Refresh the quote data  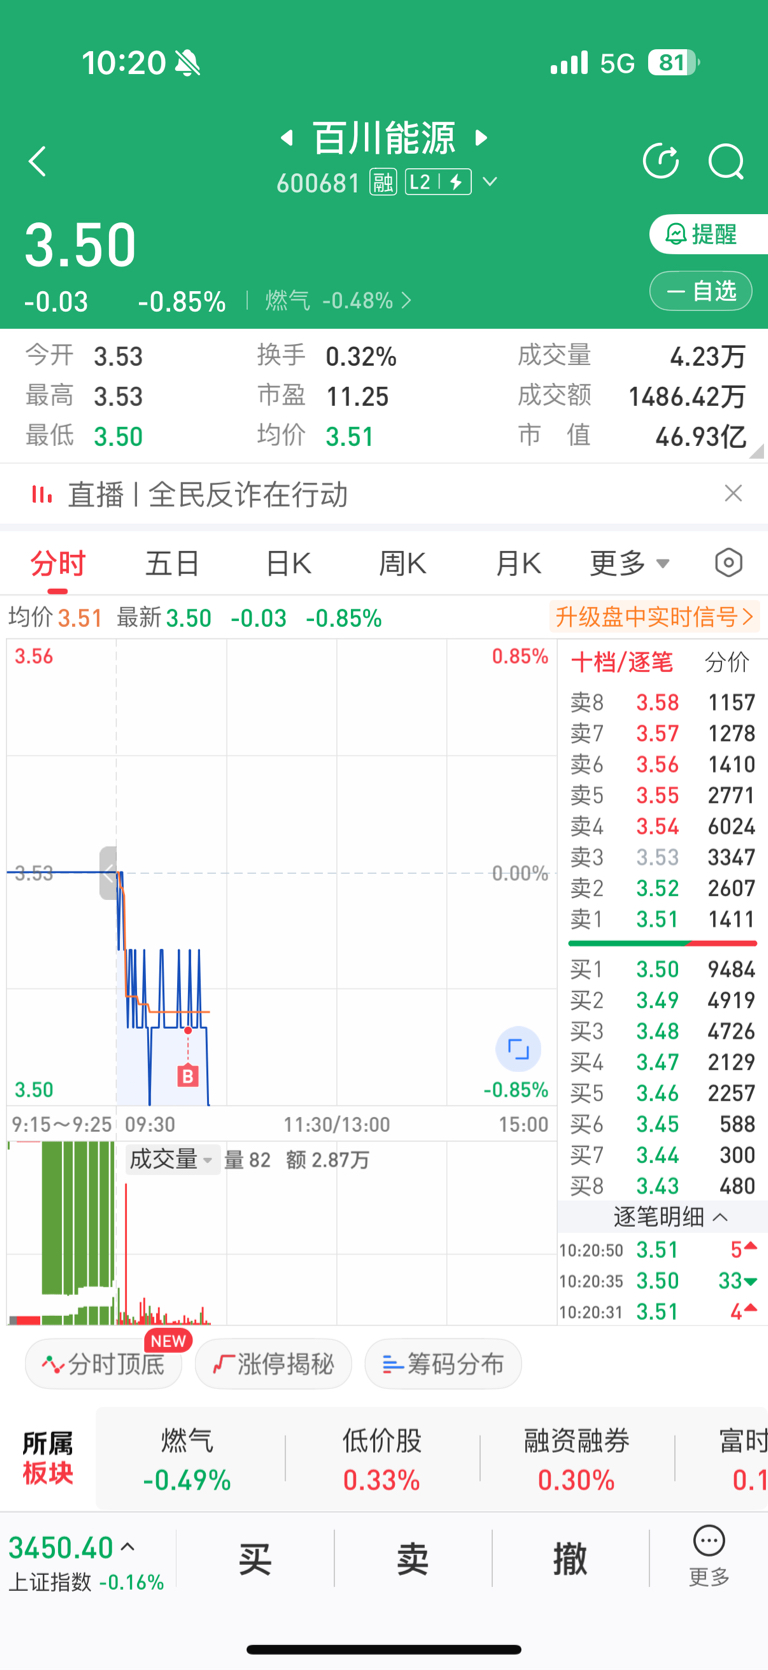(661, 161)
